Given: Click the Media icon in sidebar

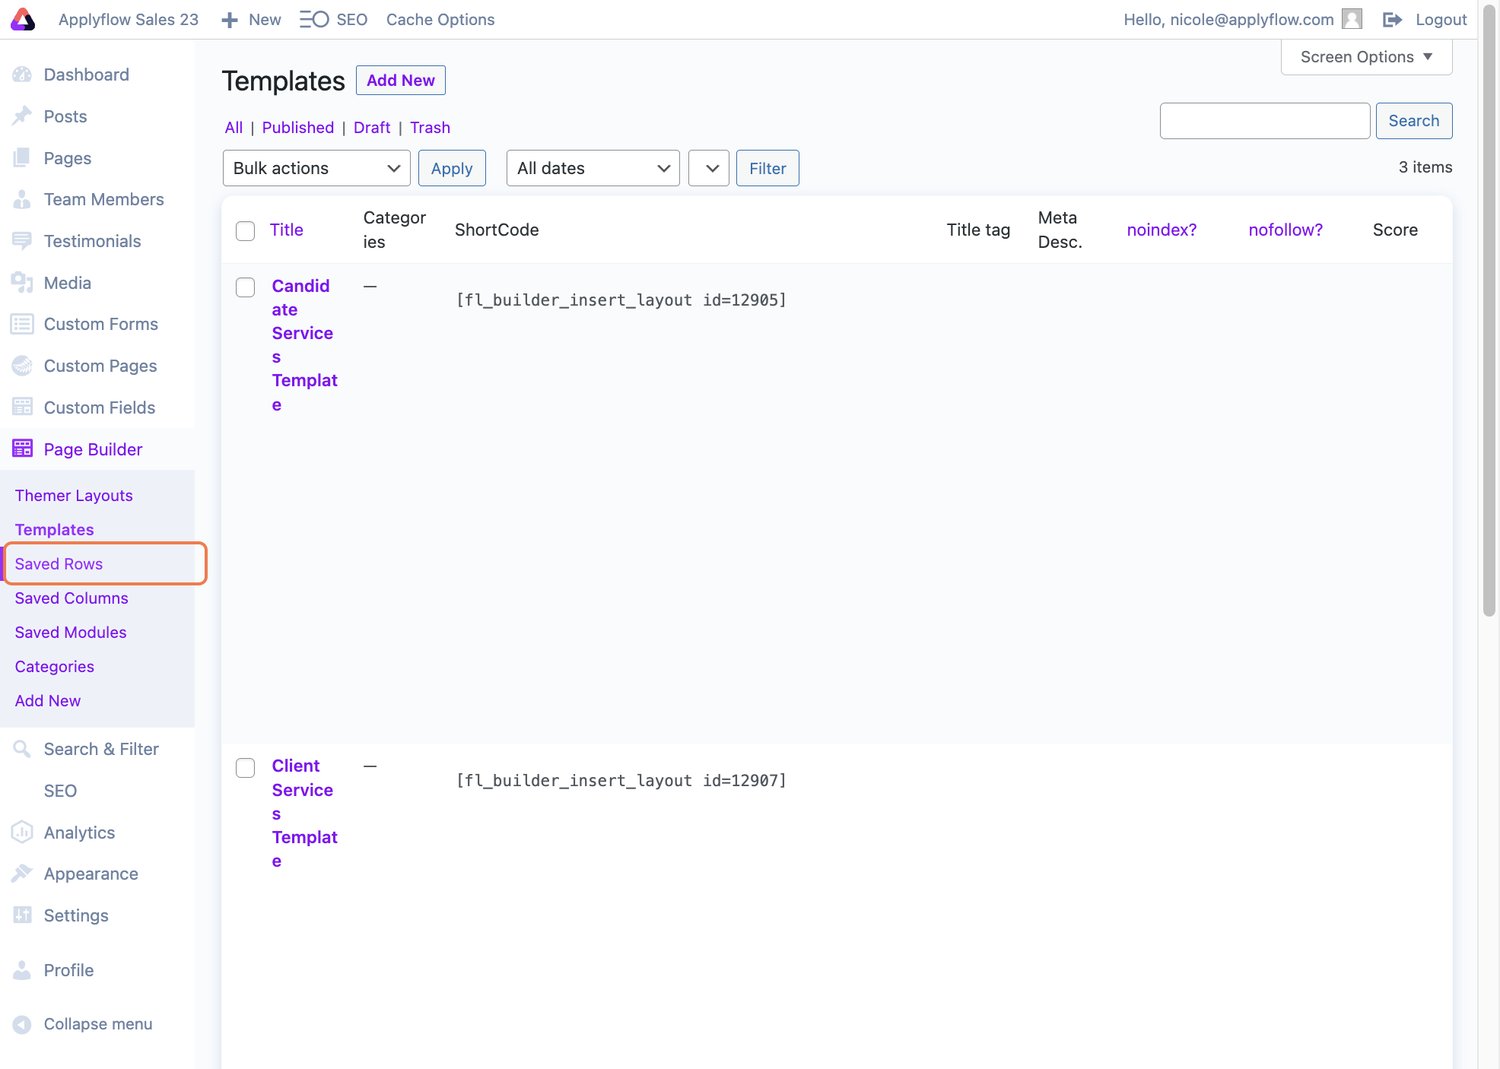Looking at the screenshot, I should tap(22, 283).
